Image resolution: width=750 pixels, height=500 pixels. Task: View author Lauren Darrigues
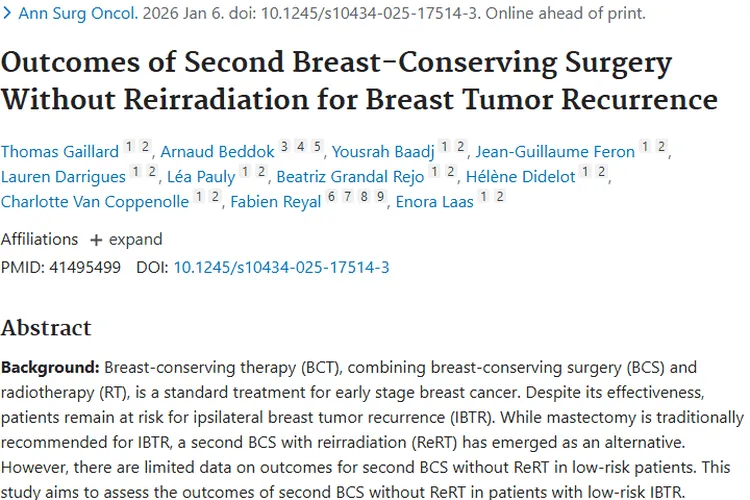tap(63, 177)
